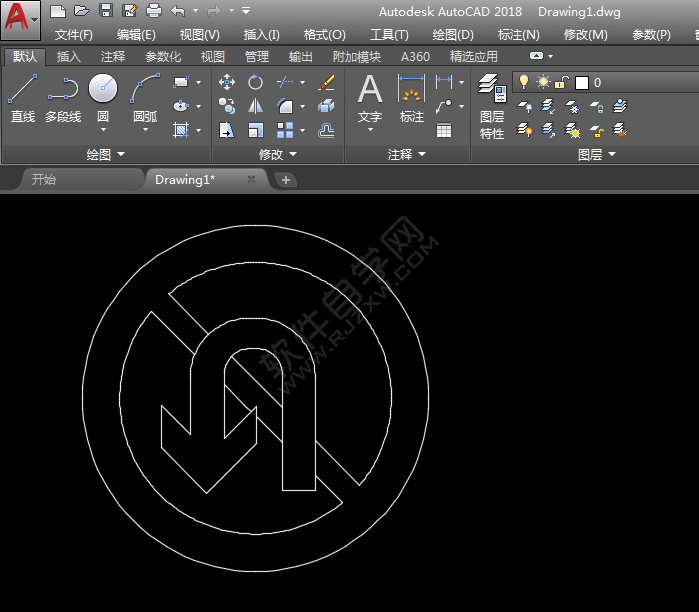Open the A360 ribbon tab
Screen dimensions: 699x612
tap(415, 57)
